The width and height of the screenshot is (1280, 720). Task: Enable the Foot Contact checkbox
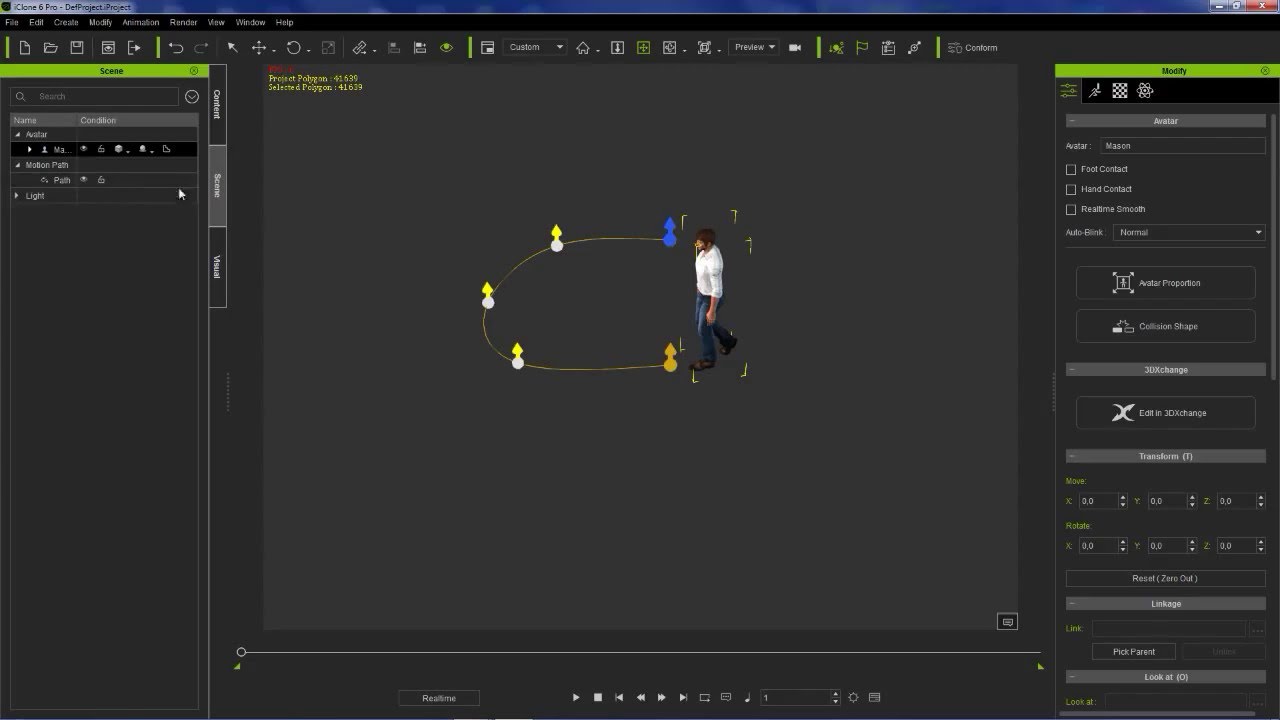coord(1071,169)
